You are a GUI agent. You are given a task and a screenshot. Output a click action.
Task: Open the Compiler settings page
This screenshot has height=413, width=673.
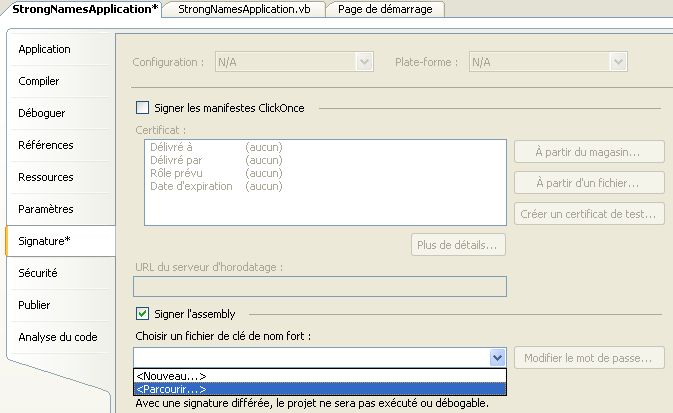[x=39, y=81]
